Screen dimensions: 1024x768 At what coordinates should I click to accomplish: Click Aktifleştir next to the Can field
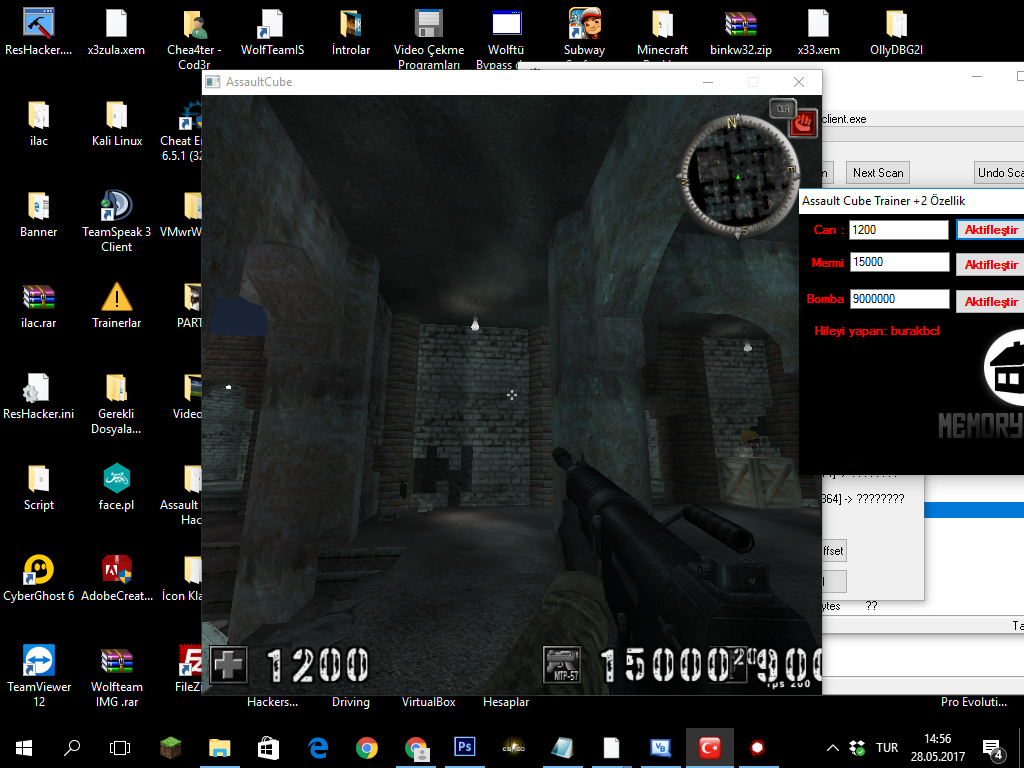[990, 230]
